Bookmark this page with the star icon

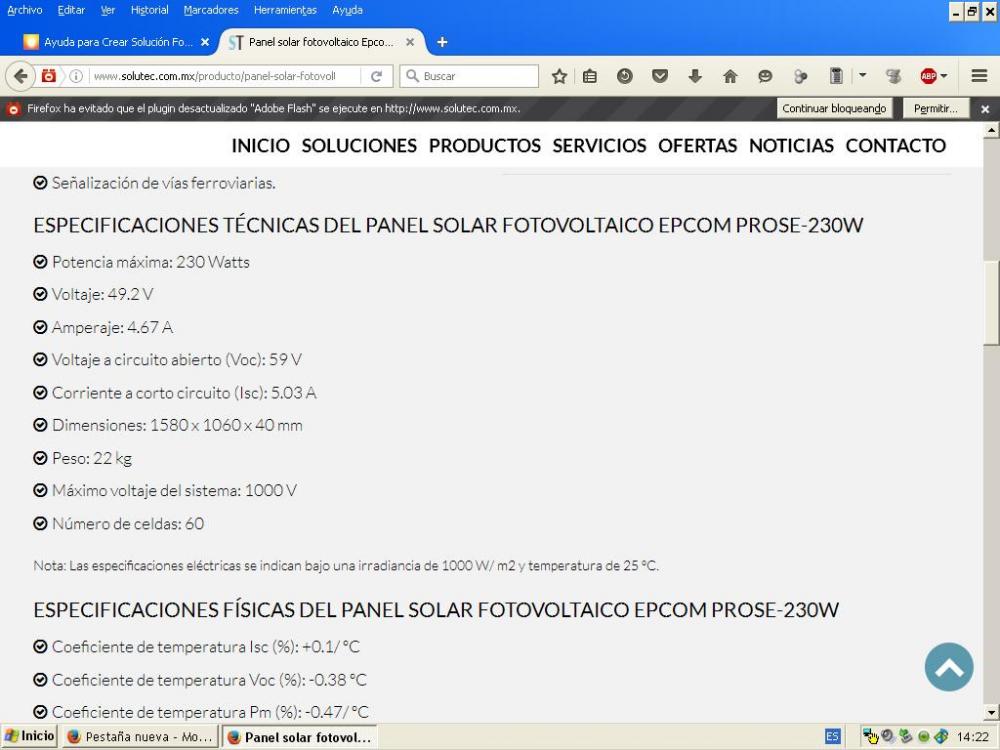[559, 76]
